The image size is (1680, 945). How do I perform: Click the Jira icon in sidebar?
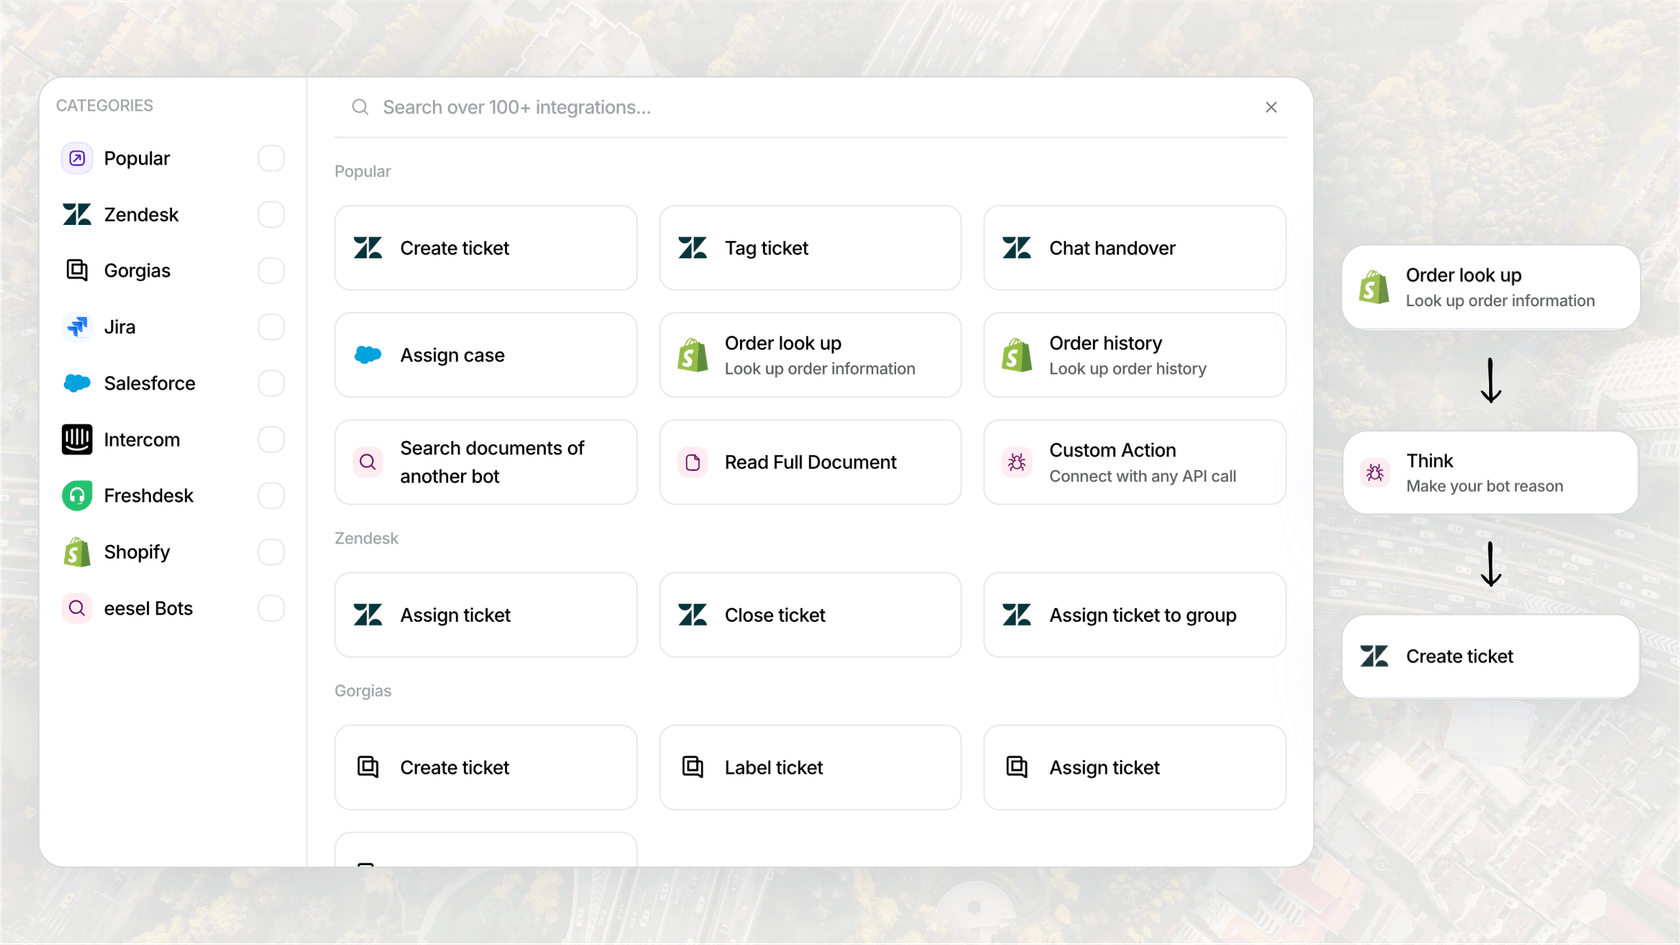[x=77, y=327]
